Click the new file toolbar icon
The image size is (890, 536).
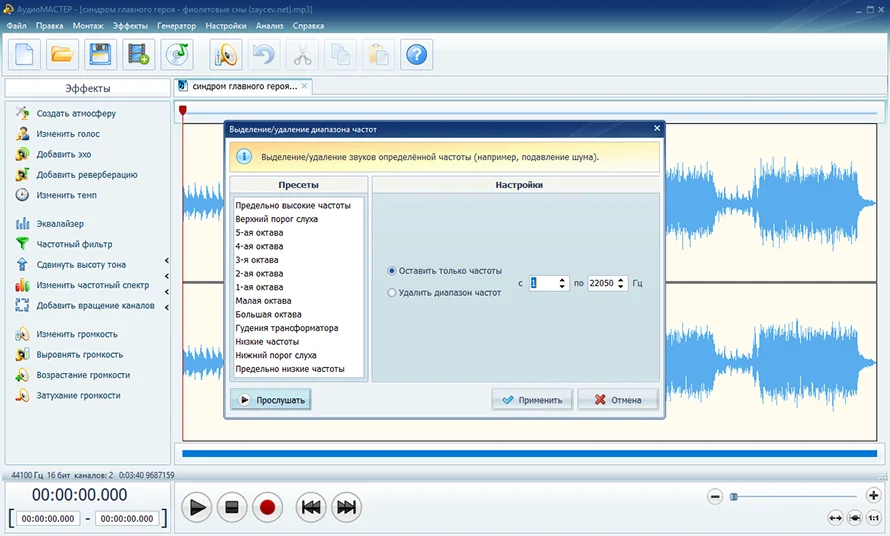24,55
